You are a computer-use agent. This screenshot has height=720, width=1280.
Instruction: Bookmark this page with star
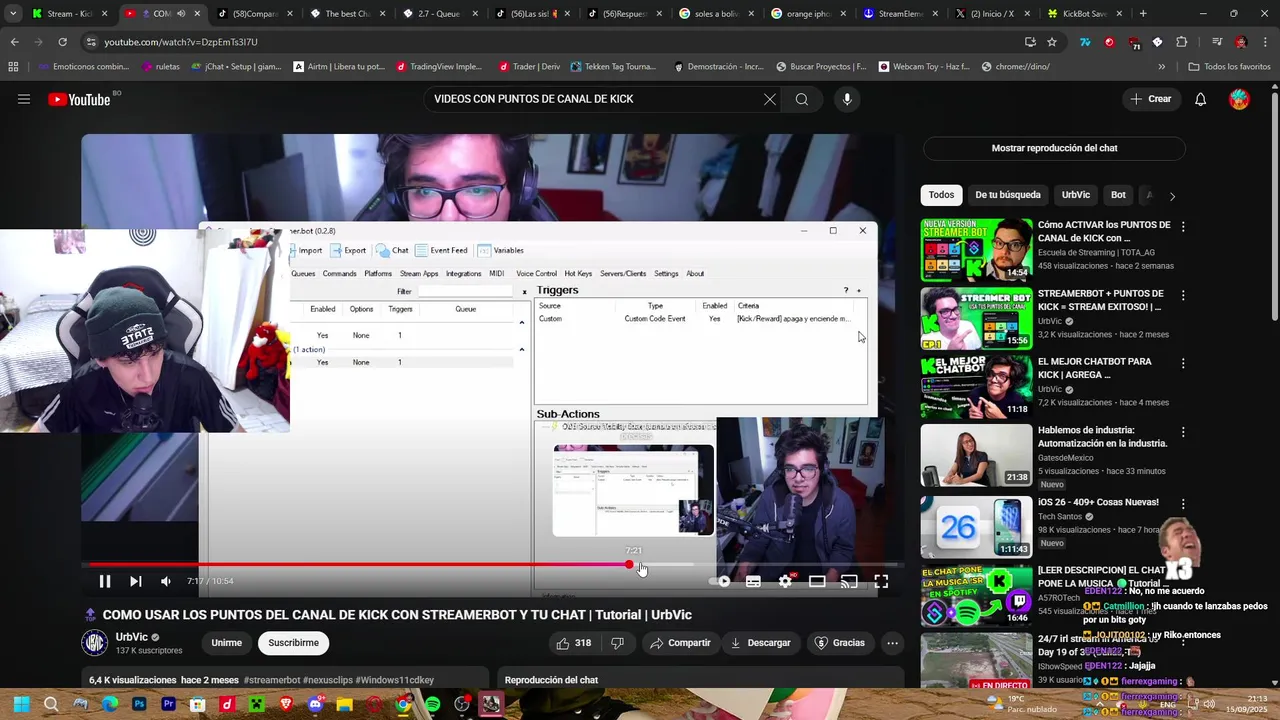(1052, 42)
